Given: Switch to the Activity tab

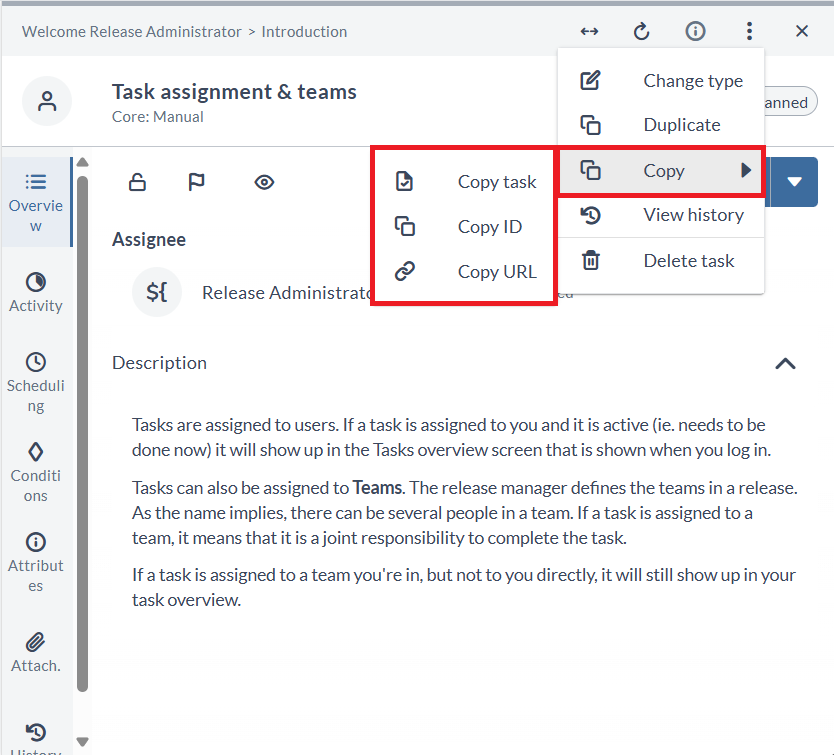Looking at the screenshot, I should pyautogui.click(x=36, y=292).
